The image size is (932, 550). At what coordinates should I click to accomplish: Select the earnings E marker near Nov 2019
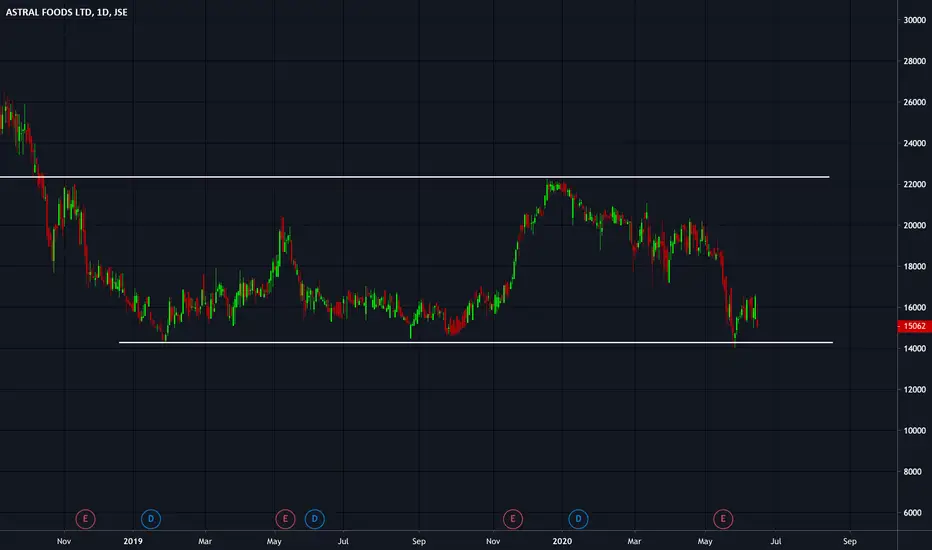(x=513, y=519)
